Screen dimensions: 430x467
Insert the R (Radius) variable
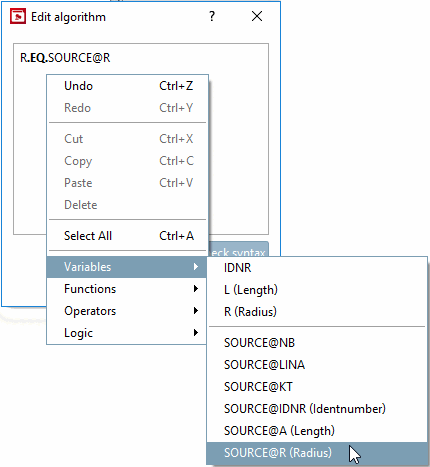point(317,312)
